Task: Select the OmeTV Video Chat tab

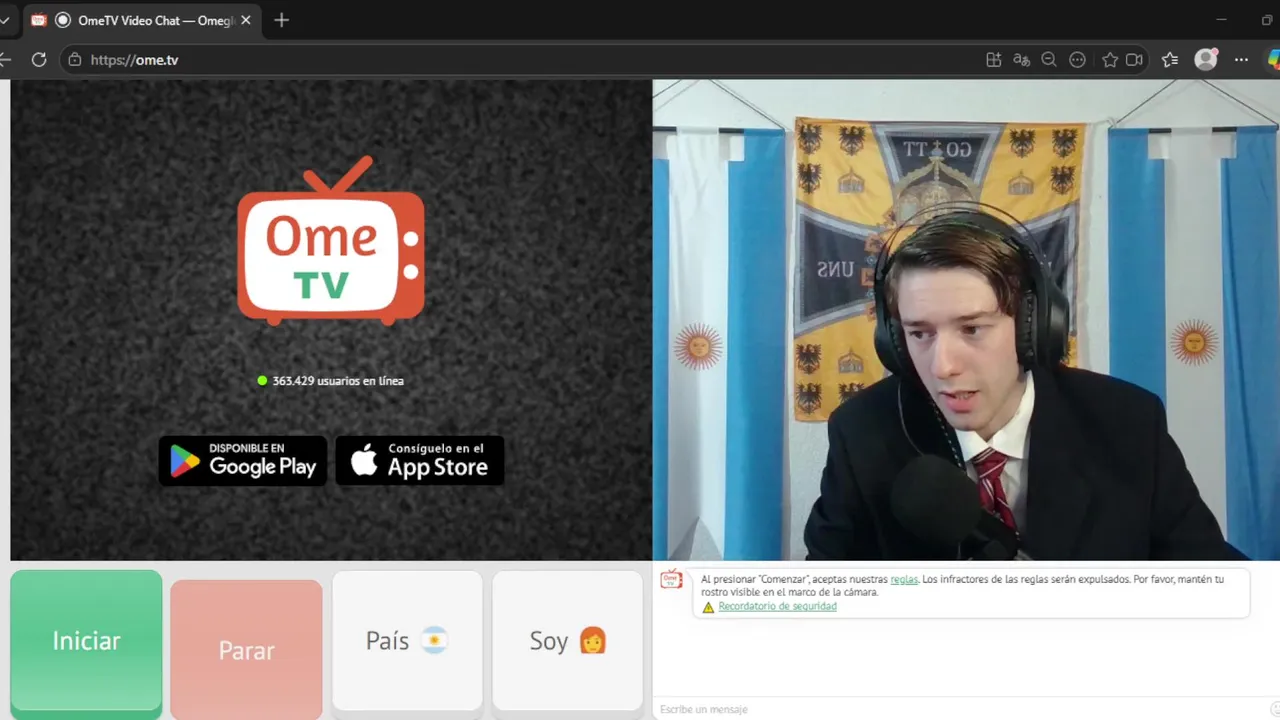Action: (141, 20)
